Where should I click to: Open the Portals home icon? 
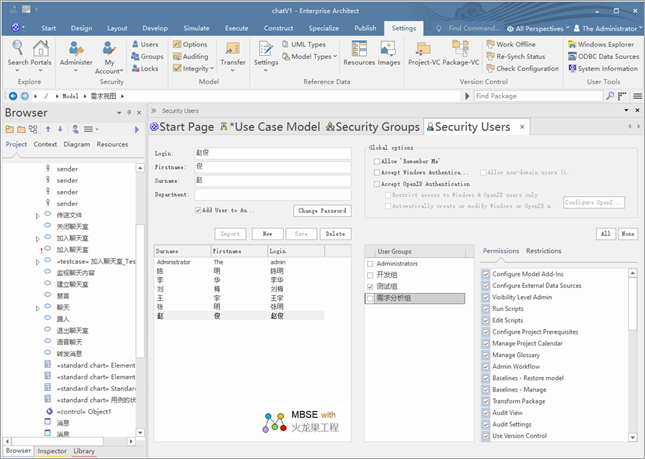click(x=41, y=54)
